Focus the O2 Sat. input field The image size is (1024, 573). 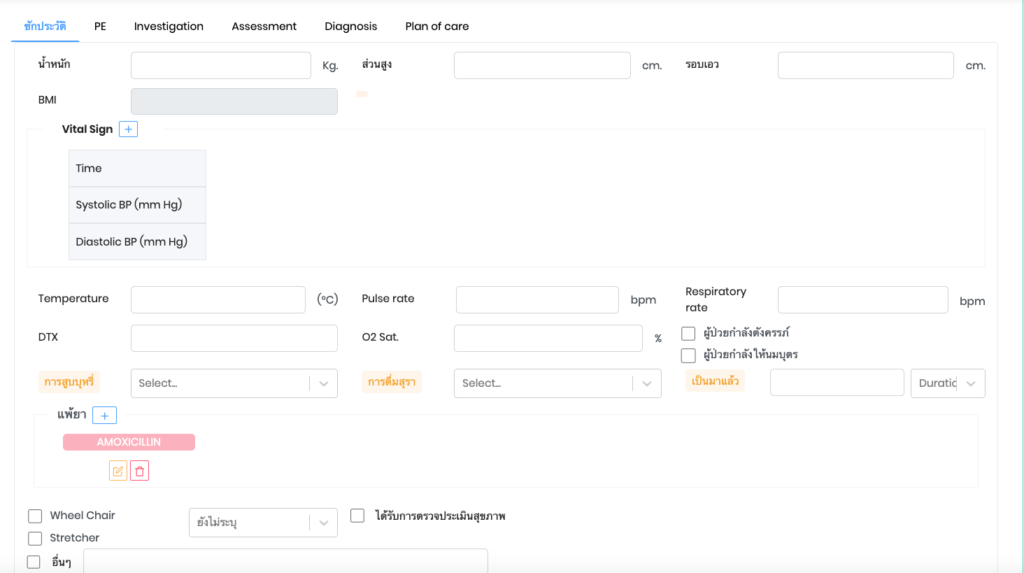click(548, 338)
